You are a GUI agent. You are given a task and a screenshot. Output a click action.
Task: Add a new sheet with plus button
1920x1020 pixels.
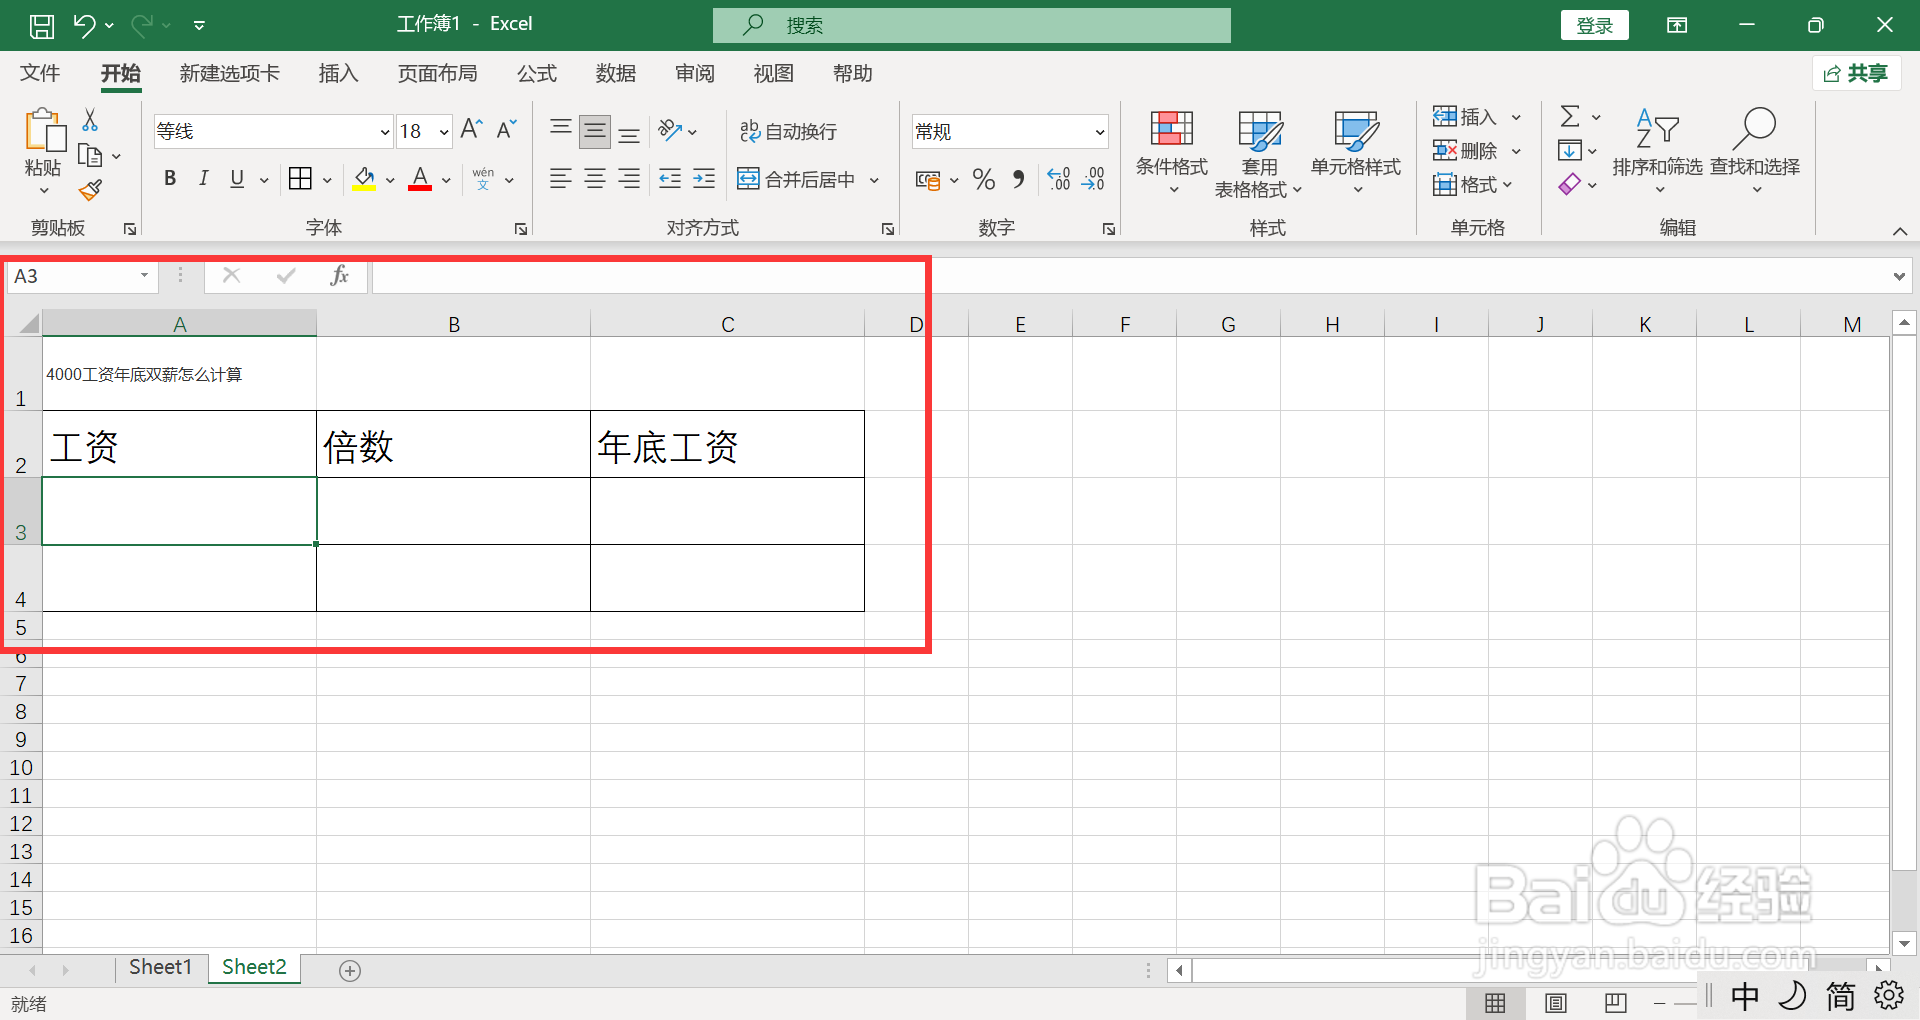pos(350,970)
